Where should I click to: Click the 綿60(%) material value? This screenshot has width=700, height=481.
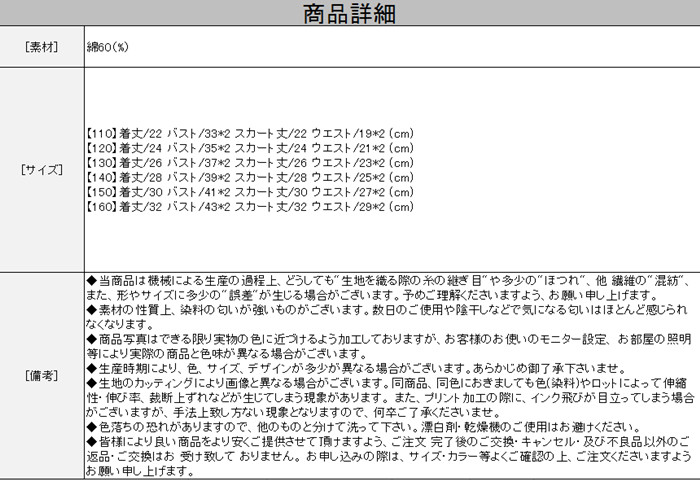(109, 47)
